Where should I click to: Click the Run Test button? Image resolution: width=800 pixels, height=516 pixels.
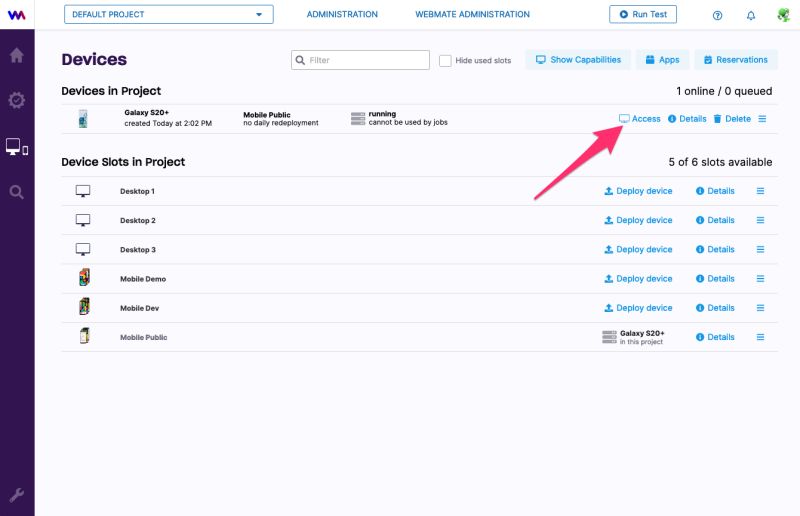(643, 14)
